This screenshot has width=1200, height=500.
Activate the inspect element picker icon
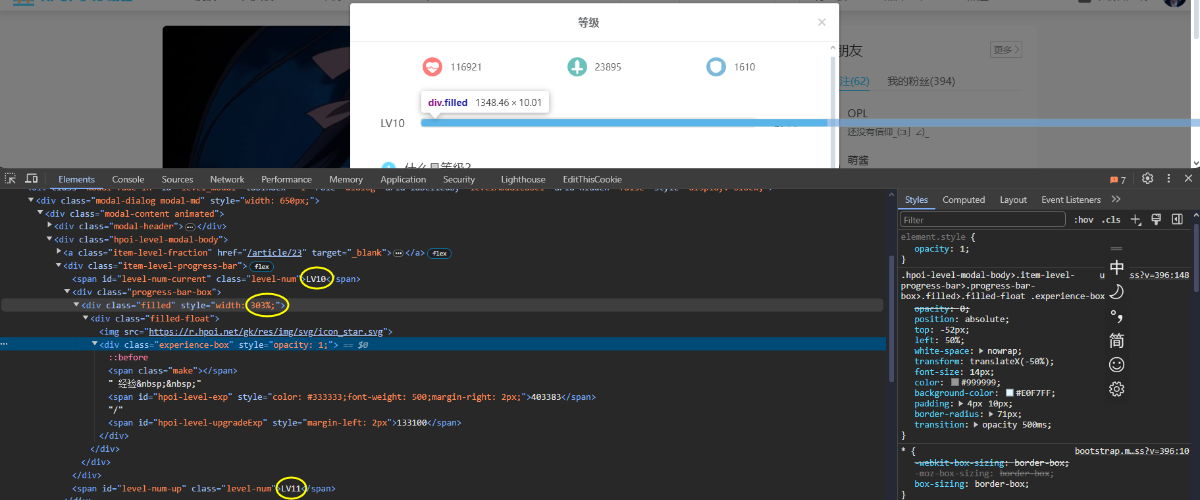pos(11,179)
